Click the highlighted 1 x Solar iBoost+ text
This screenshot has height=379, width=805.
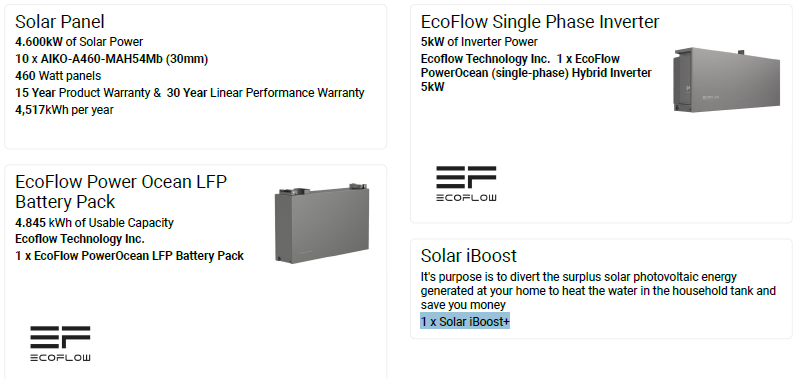[465, 321]
